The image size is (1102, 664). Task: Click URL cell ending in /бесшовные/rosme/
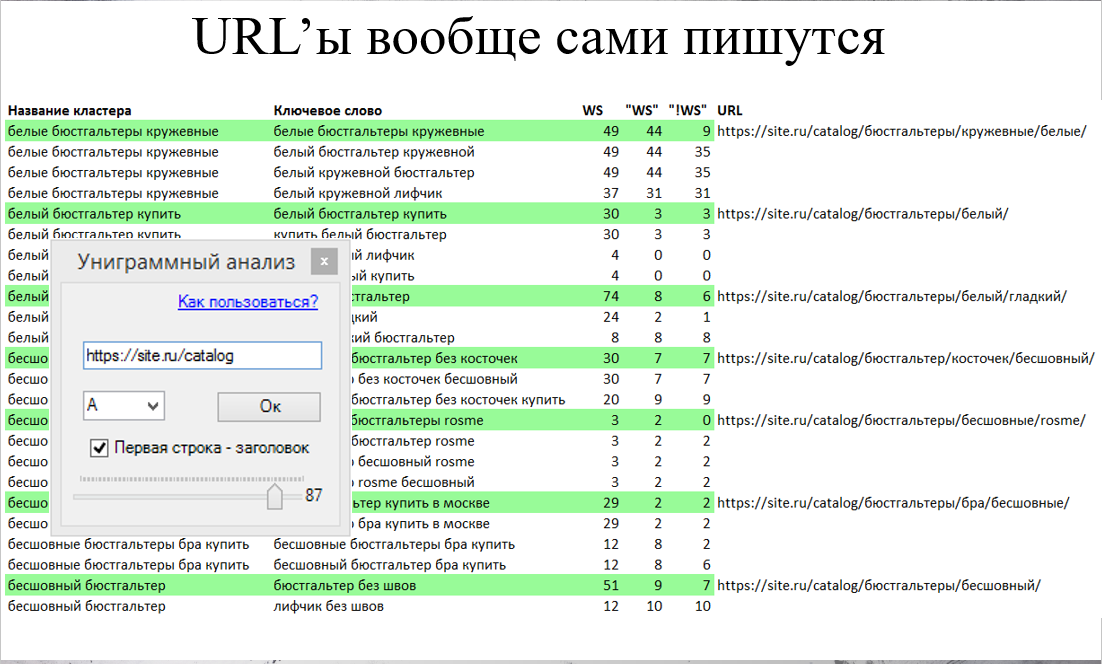coord(901,420)
